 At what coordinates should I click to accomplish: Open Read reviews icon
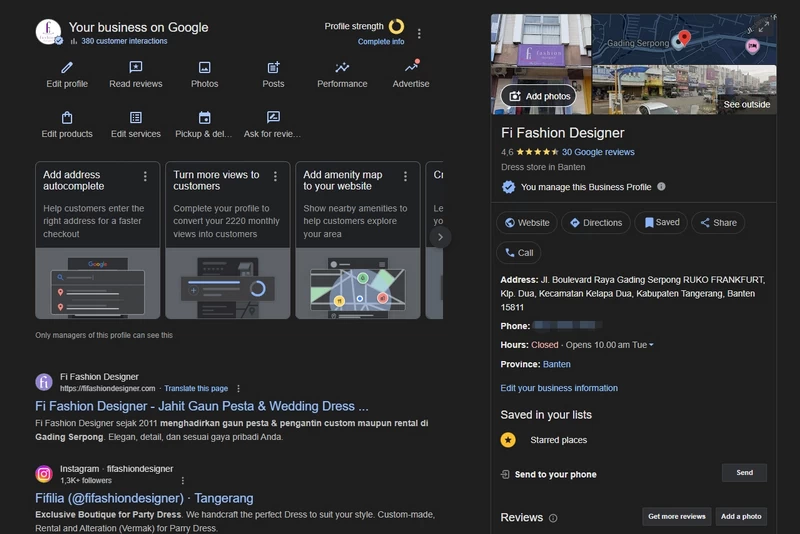136,67
